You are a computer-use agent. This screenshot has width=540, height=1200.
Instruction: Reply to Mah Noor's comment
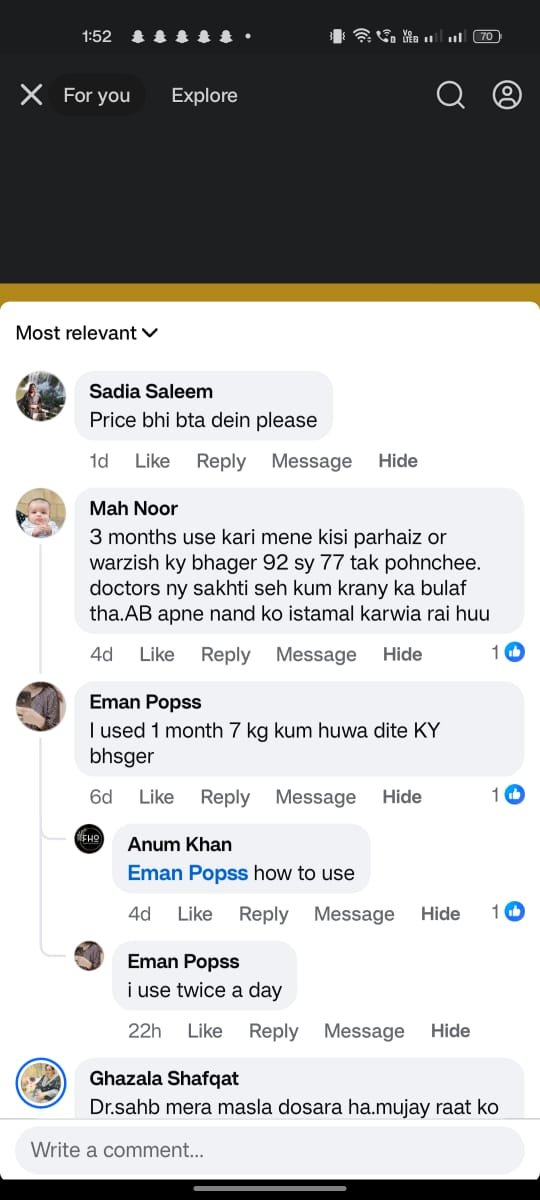click(225, 654)
